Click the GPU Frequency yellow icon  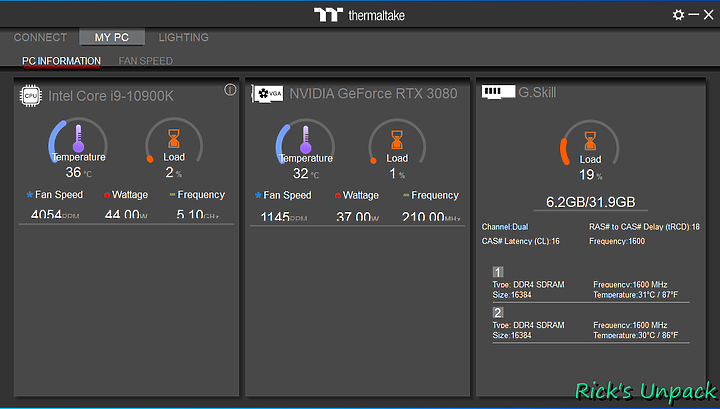point(406,195)
